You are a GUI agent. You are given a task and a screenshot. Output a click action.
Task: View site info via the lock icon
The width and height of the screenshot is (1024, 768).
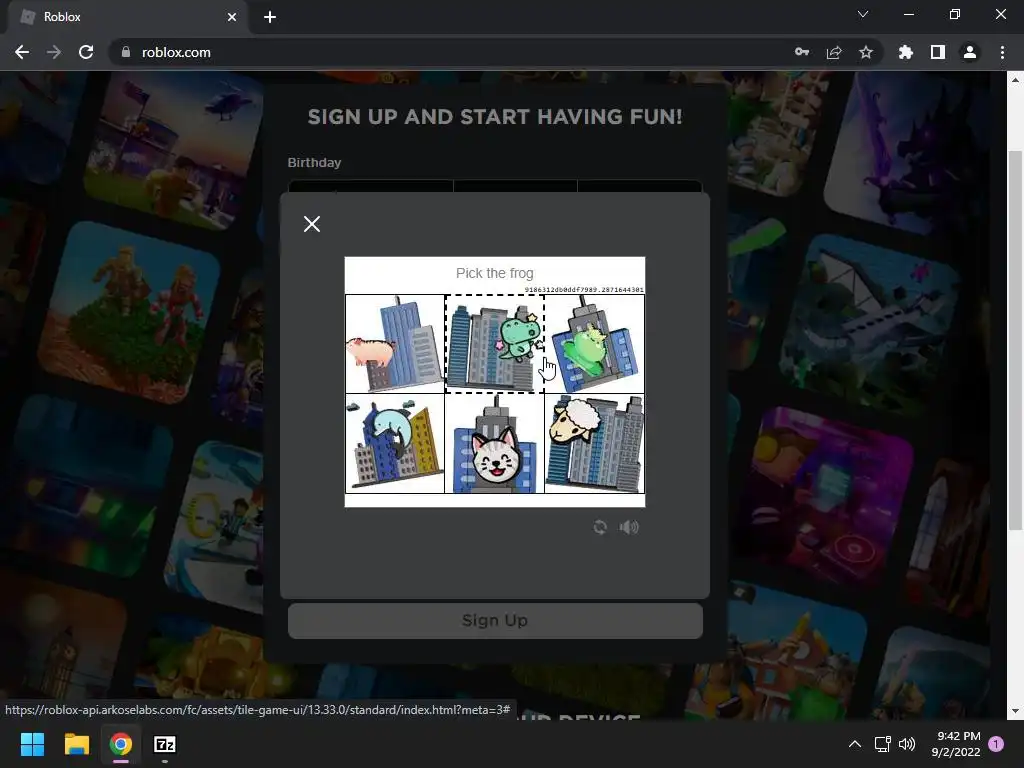click(126, 52)
